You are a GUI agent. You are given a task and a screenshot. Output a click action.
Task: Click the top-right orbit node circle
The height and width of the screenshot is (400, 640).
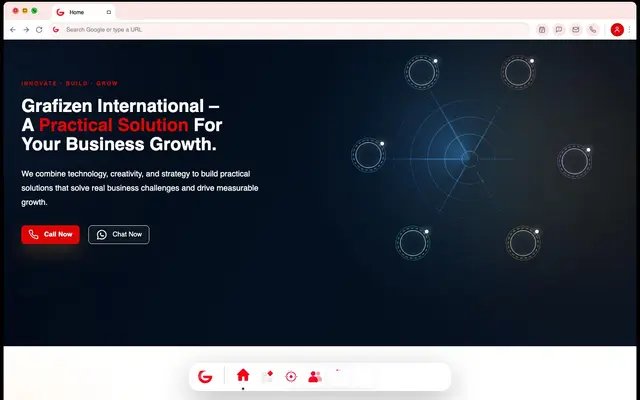518,73
